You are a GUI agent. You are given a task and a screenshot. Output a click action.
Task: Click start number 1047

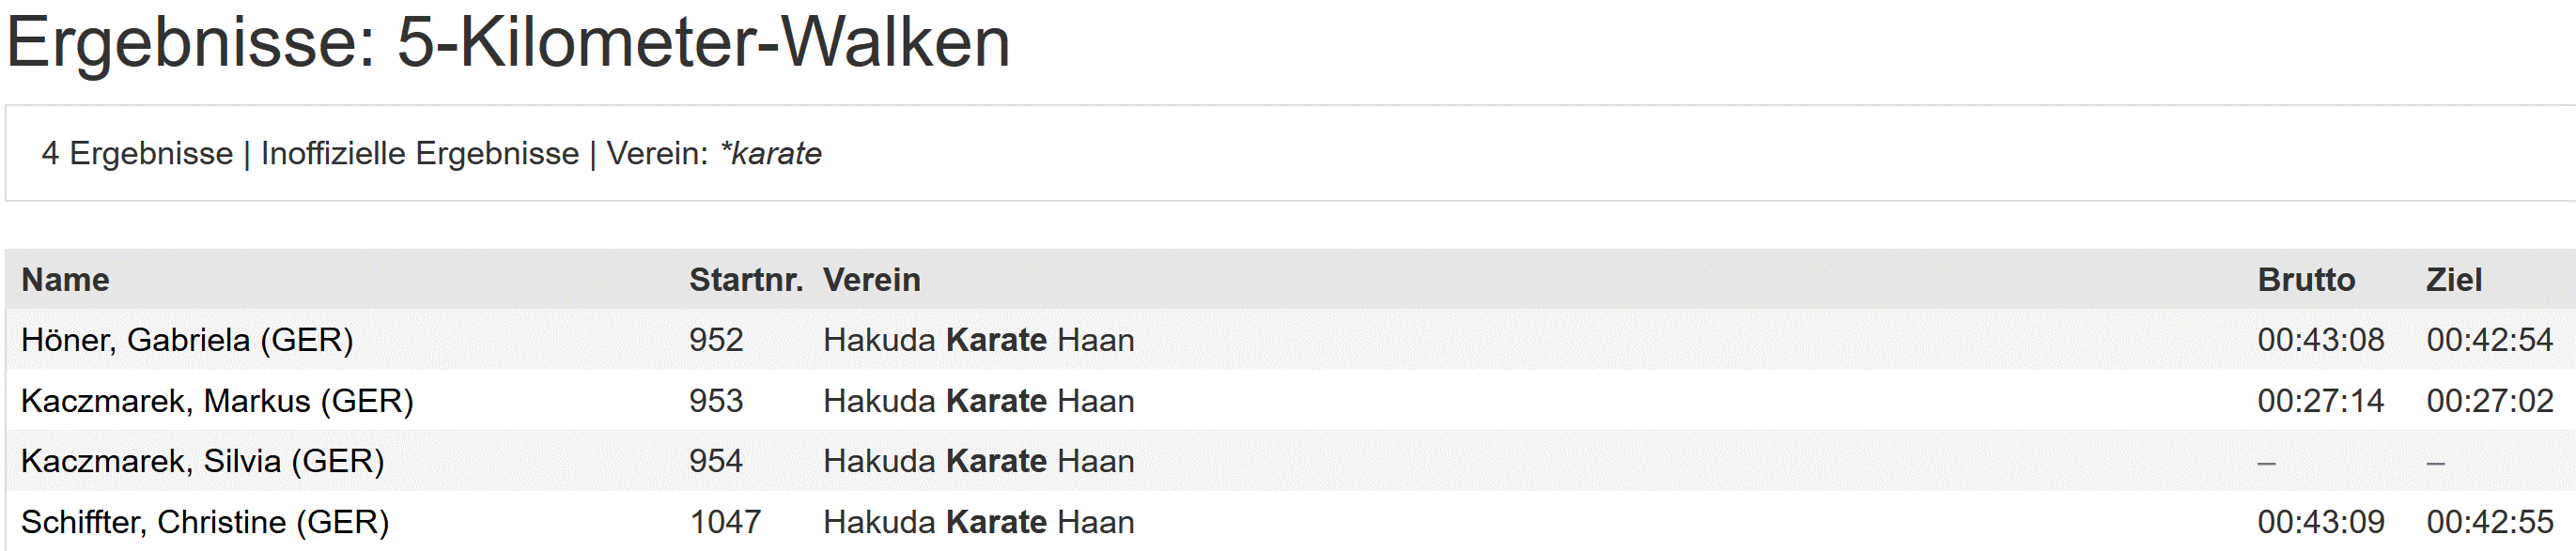click(x=725, y=522)
